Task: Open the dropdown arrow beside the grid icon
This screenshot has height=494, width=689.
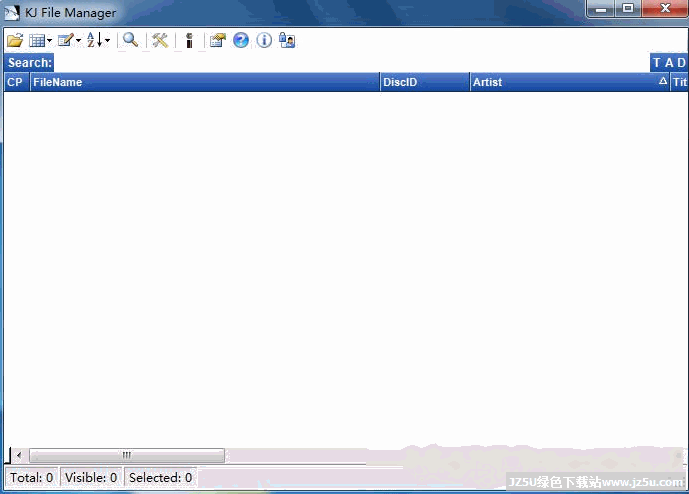Action: [49, 40]
